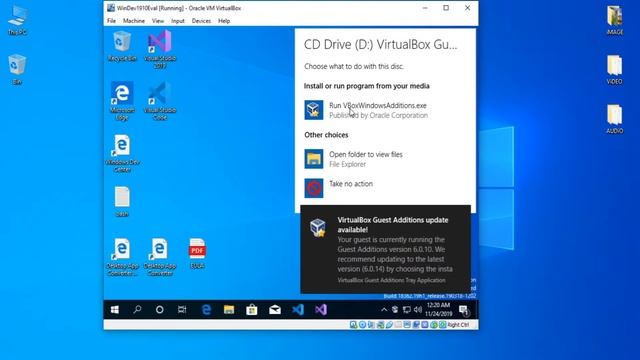This screenshot has width=640, height=360.
Task: Open the Input menu
Action: point(178,21)
